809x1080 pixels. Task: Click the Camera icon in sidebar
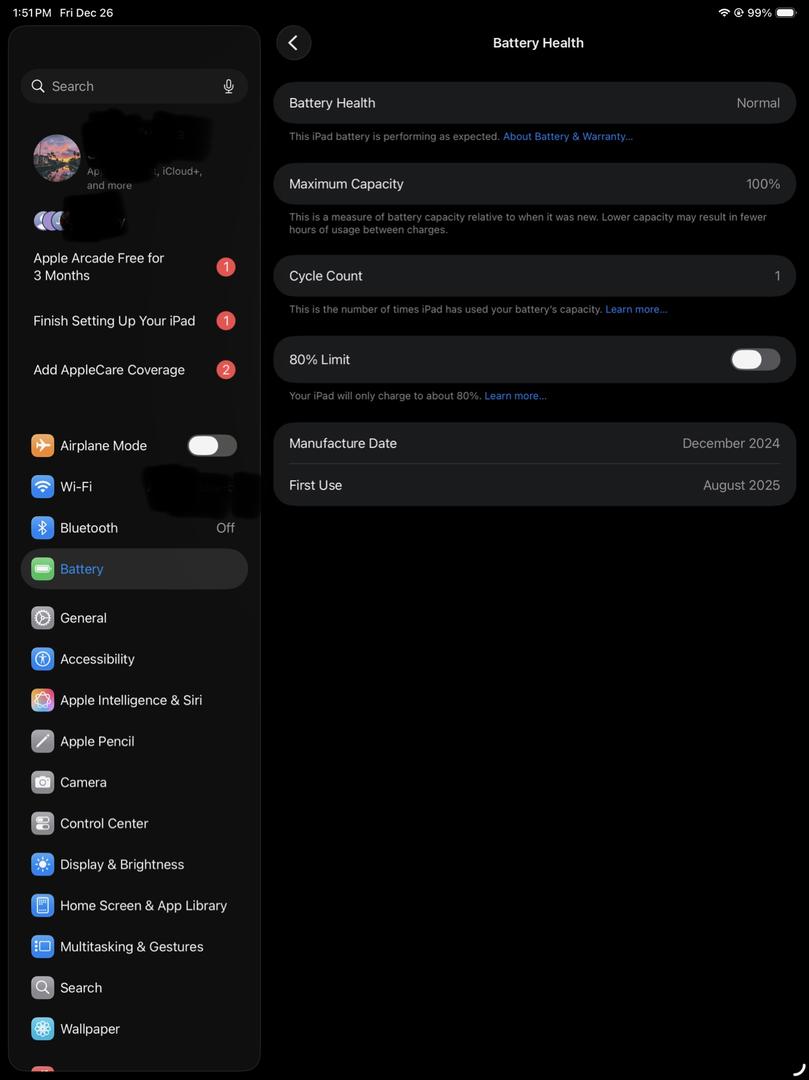click(43, 782)
